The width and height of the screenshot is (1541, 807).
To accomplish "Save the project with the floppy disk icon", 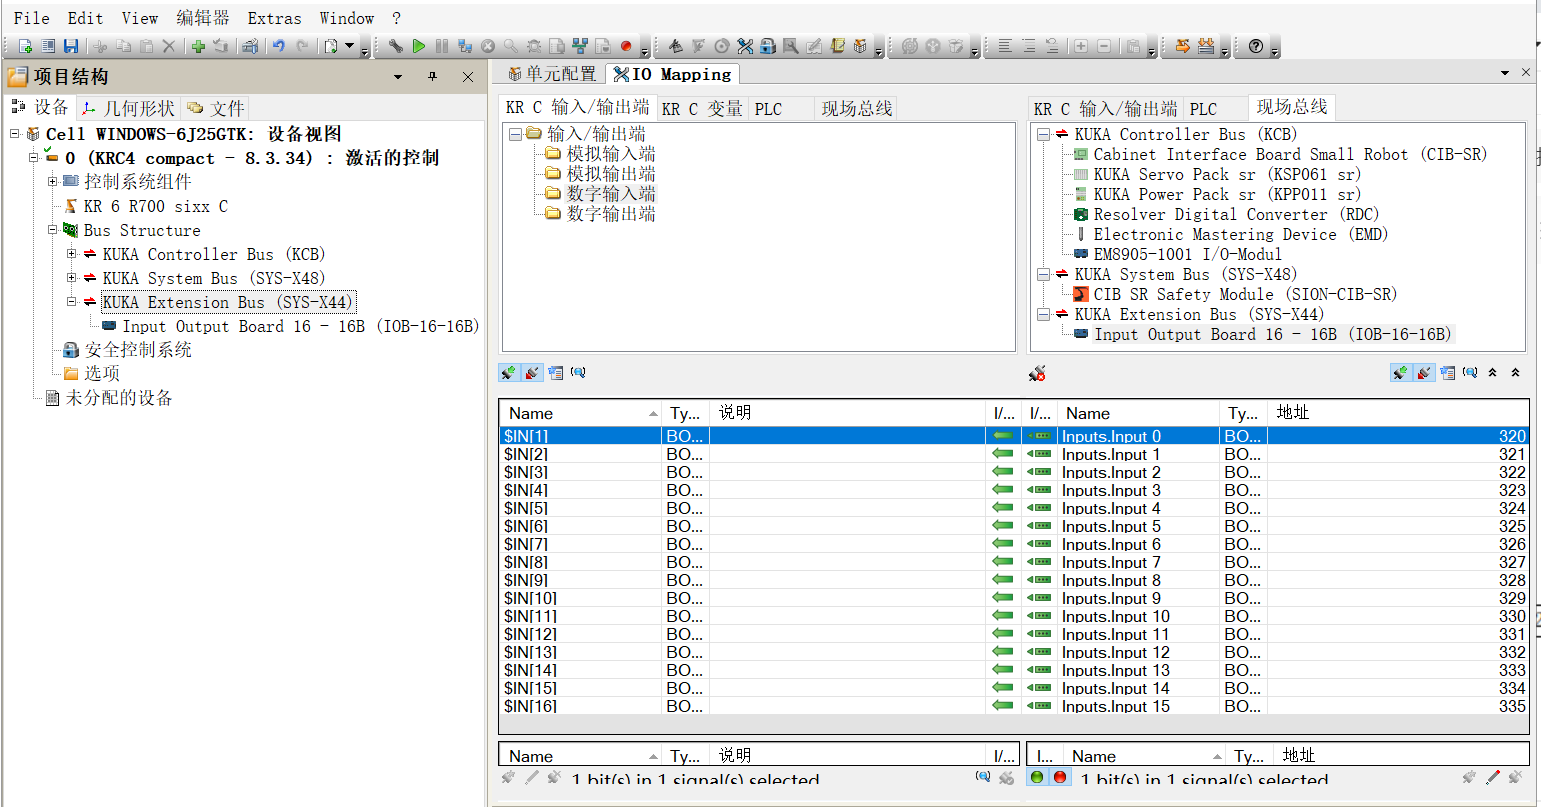I will click(x=71, y=46).
